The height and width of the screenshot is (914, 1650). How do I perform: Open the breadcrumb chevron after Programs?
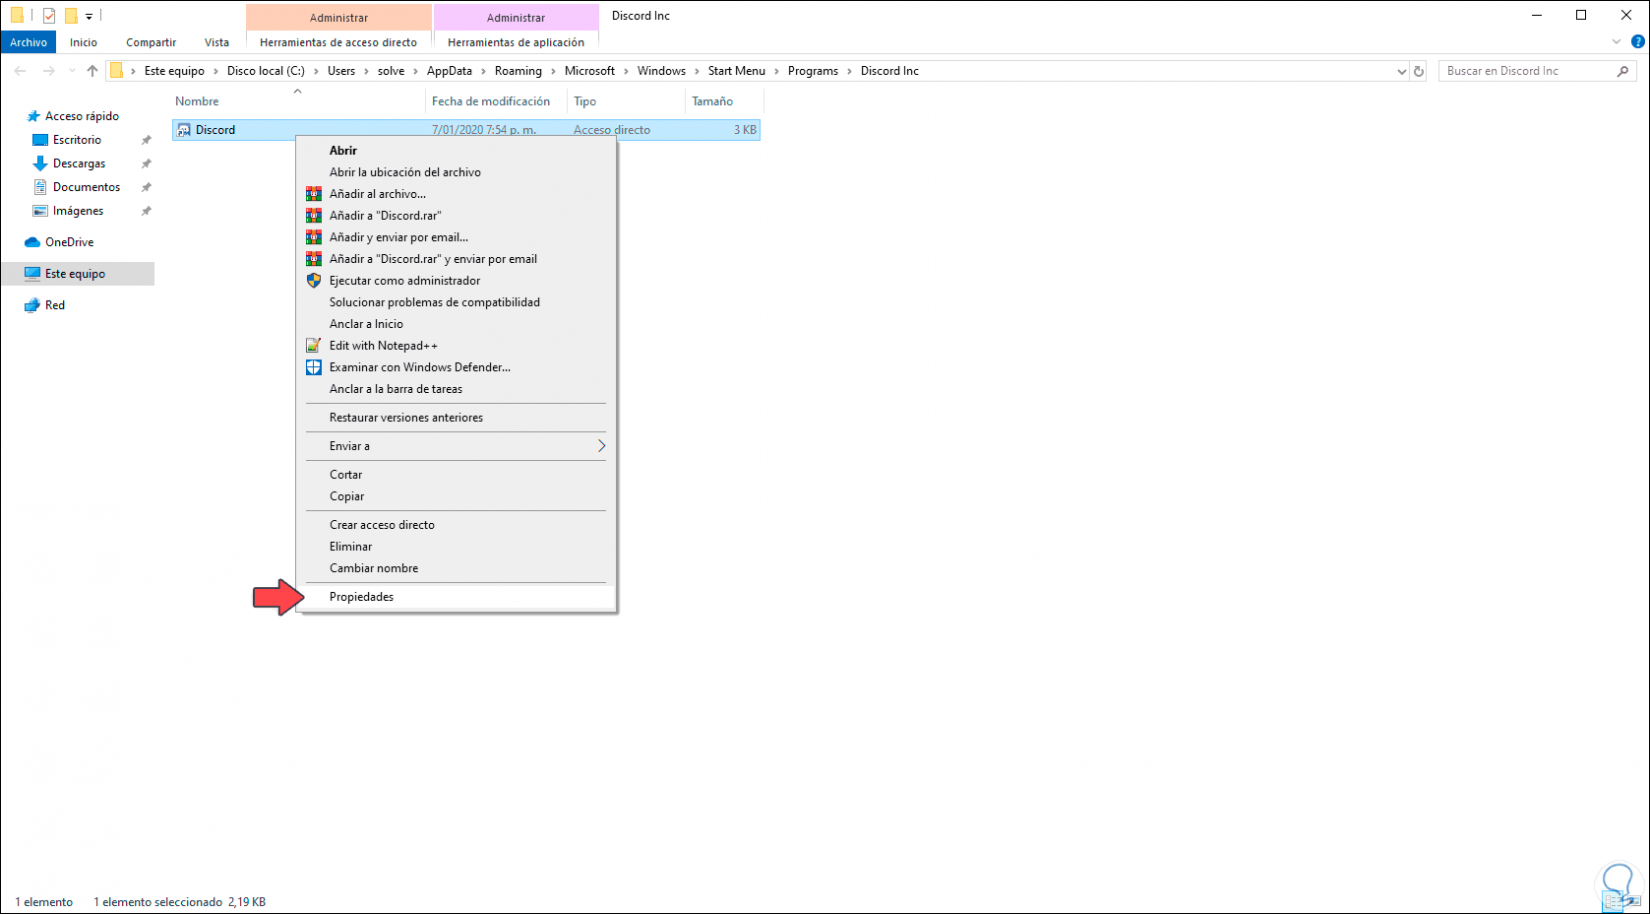[850, 71]
